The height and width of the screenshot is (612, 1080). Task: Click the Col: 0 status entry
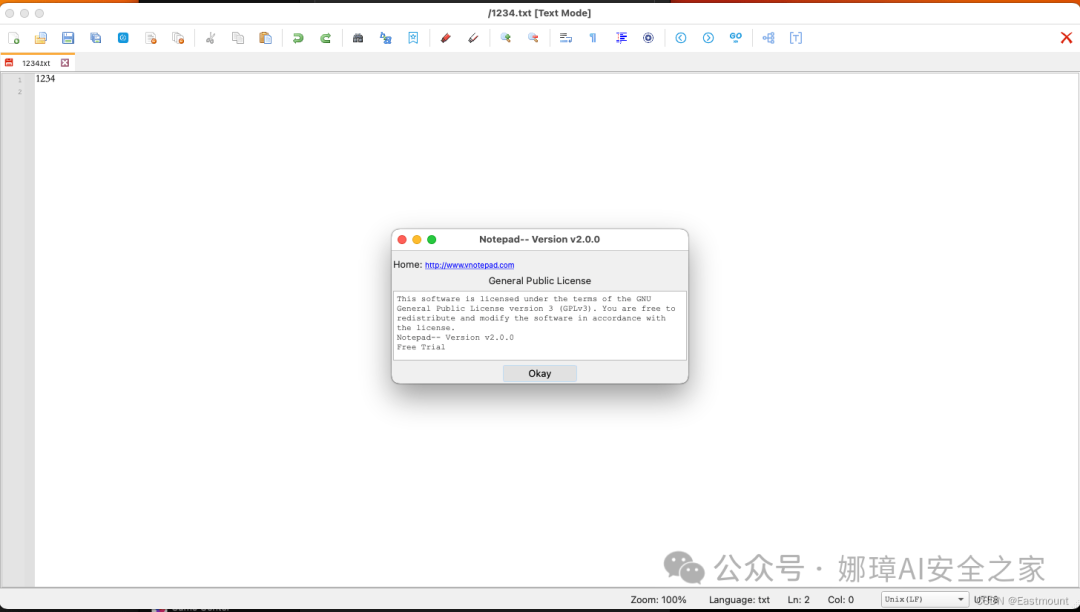tap(840, 600)
